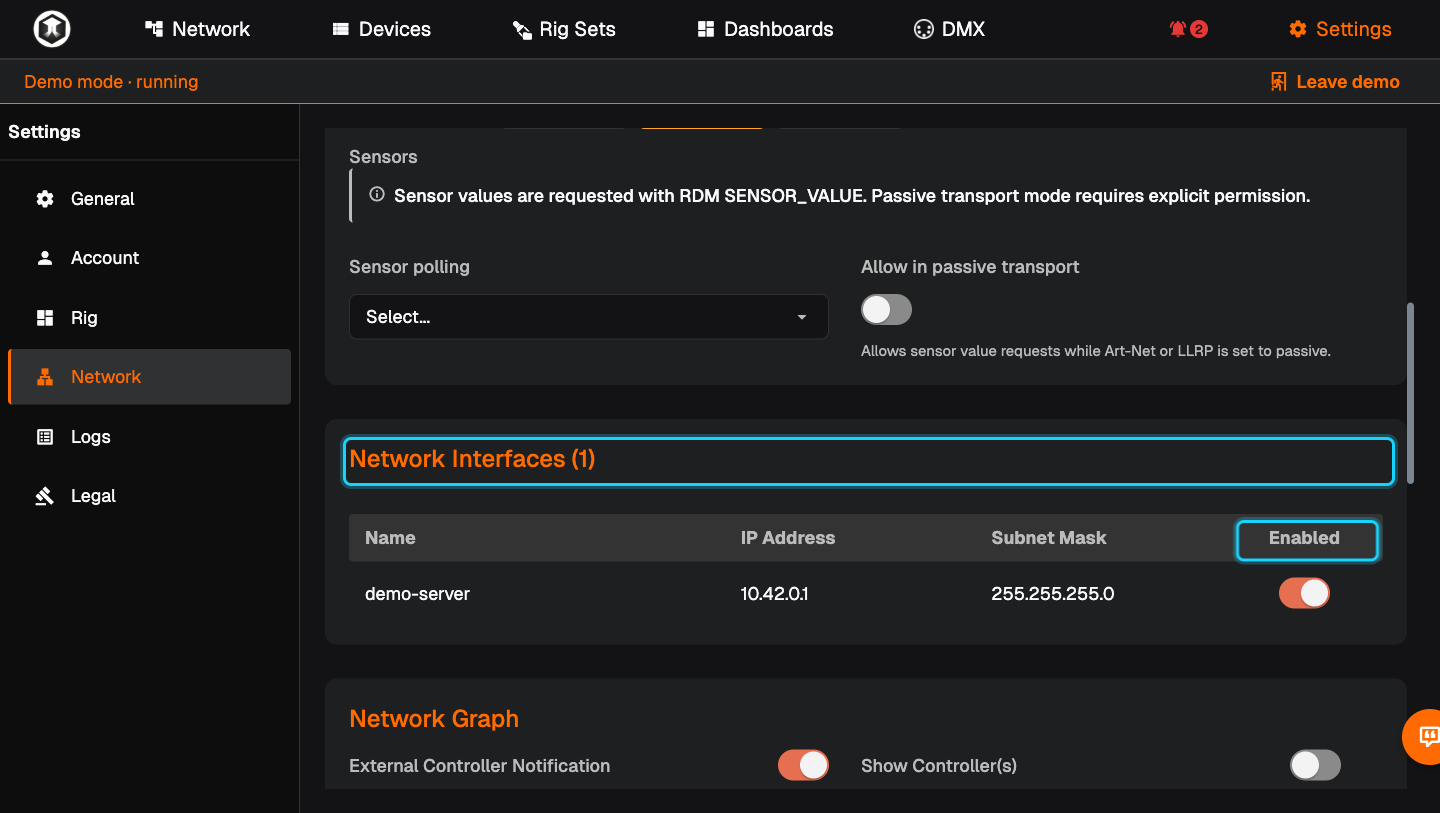Open the Sensor polling dropdown
The width and height of the screenshot is (1440, 813).
588,317
